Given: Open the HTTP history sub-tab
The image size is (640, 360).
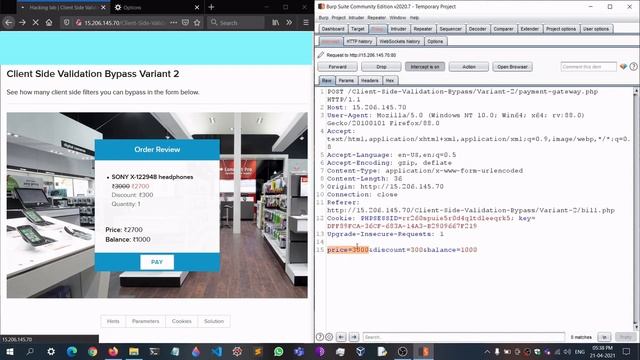Looking at the screenshot, I should (x=359, y=41).
